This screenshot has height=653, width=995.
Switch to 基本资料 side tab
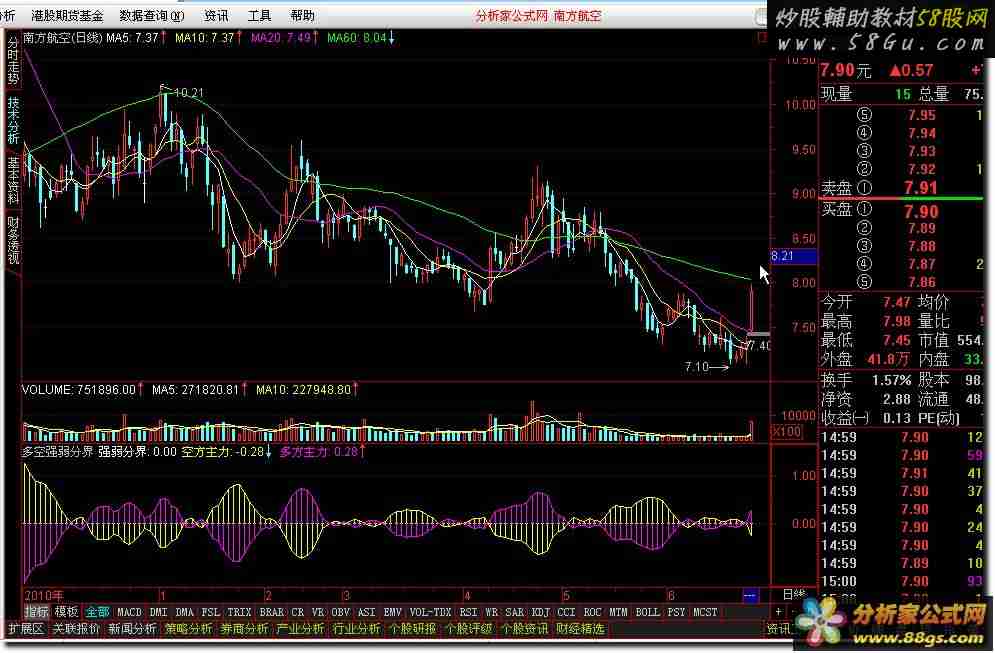(x=13, y=181)
